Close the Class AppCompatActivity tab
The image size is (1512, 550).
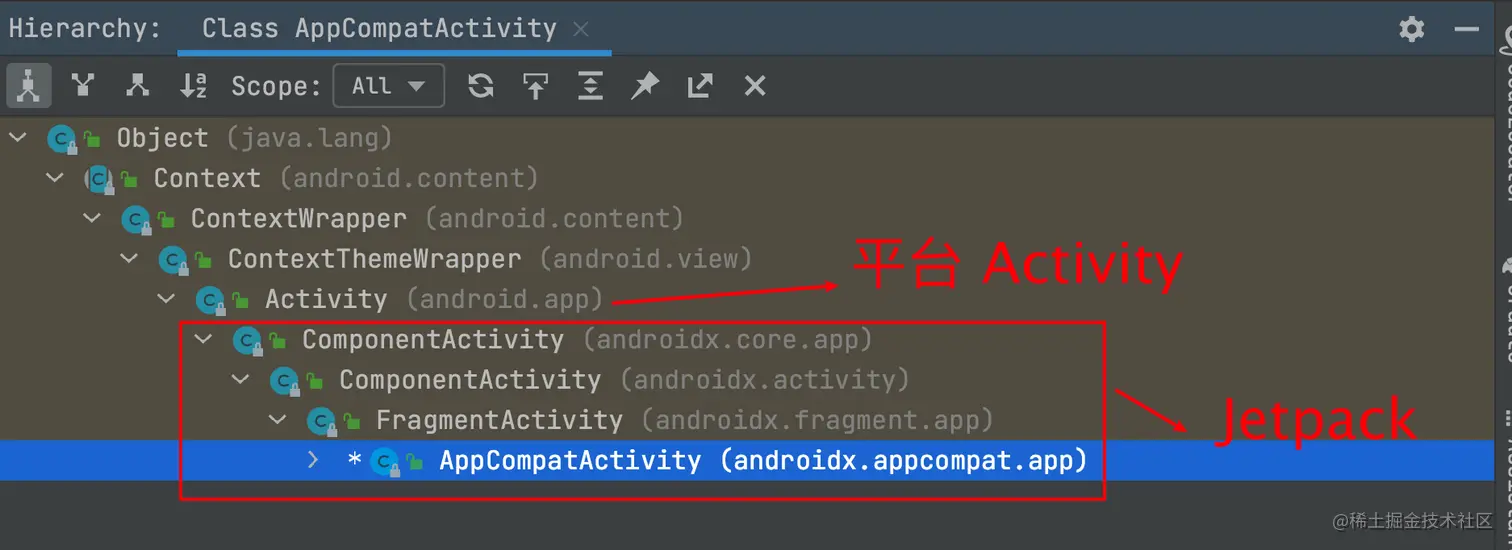click(x=580, y=29)
